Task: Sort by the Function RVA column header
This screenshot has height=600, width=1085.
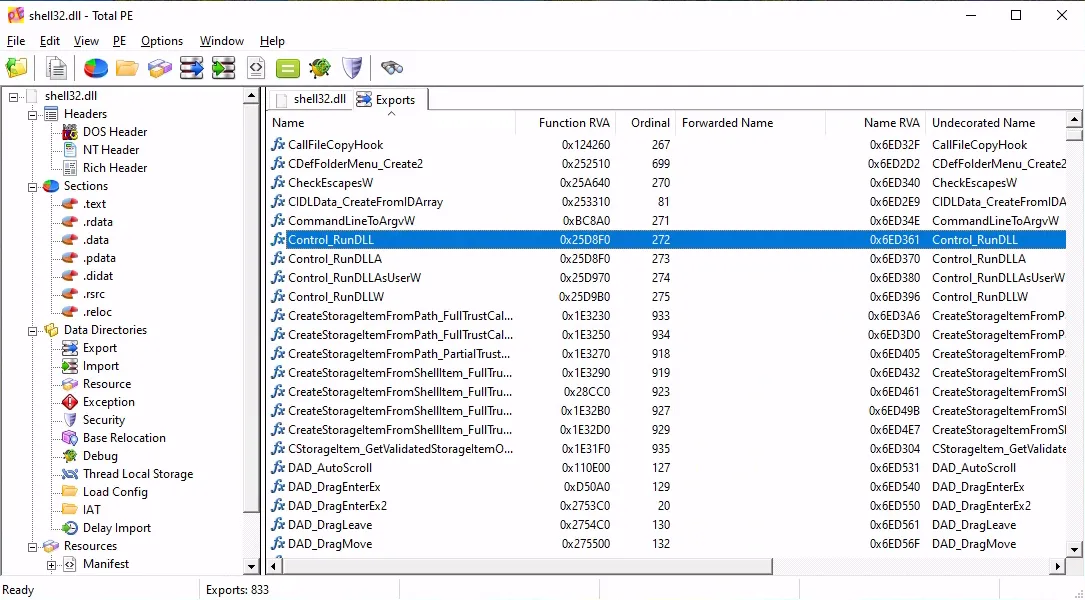Action: point(573,123)
